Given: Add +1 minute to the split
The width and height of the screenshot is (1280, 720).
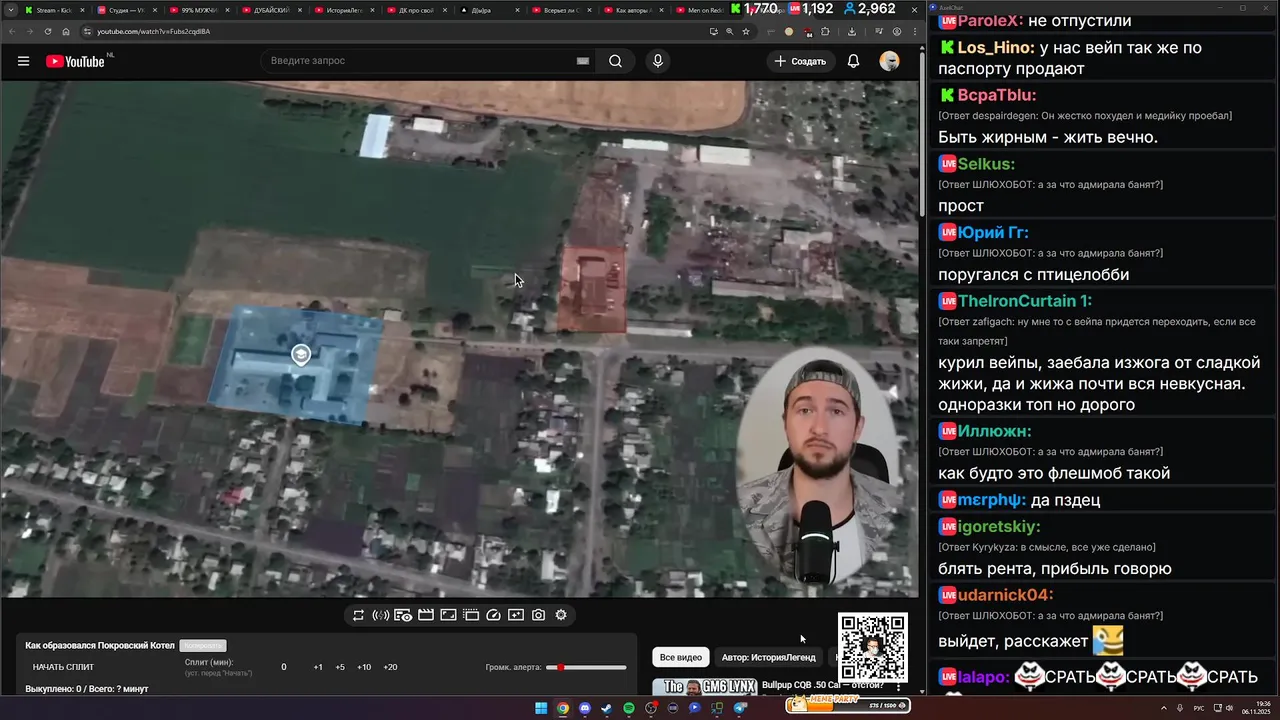Looking at the screenshot, I should point(318,667).
